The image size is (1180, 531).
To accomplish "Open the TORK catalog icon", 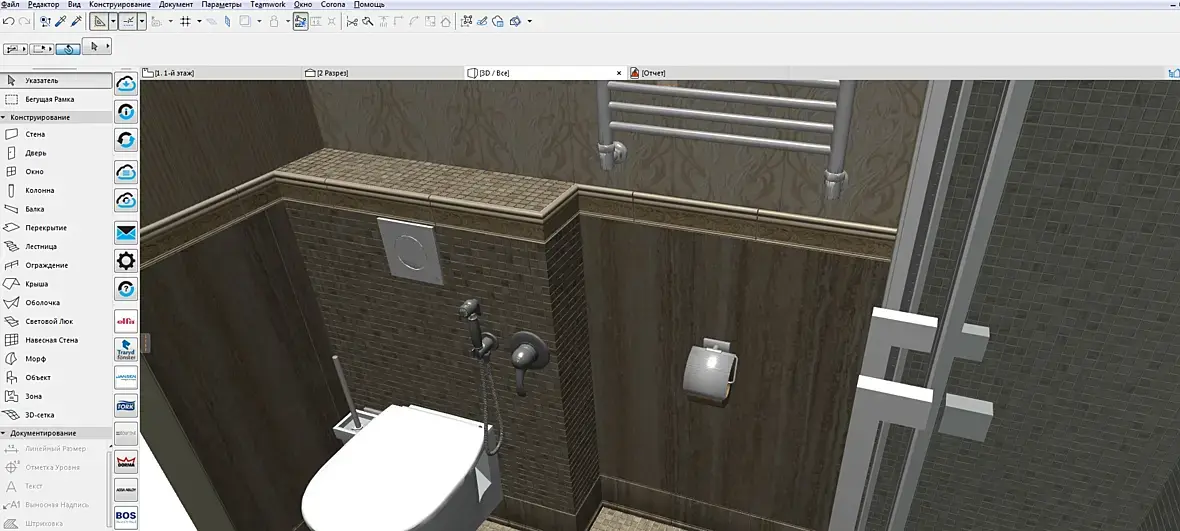I will tap(126, 405).
